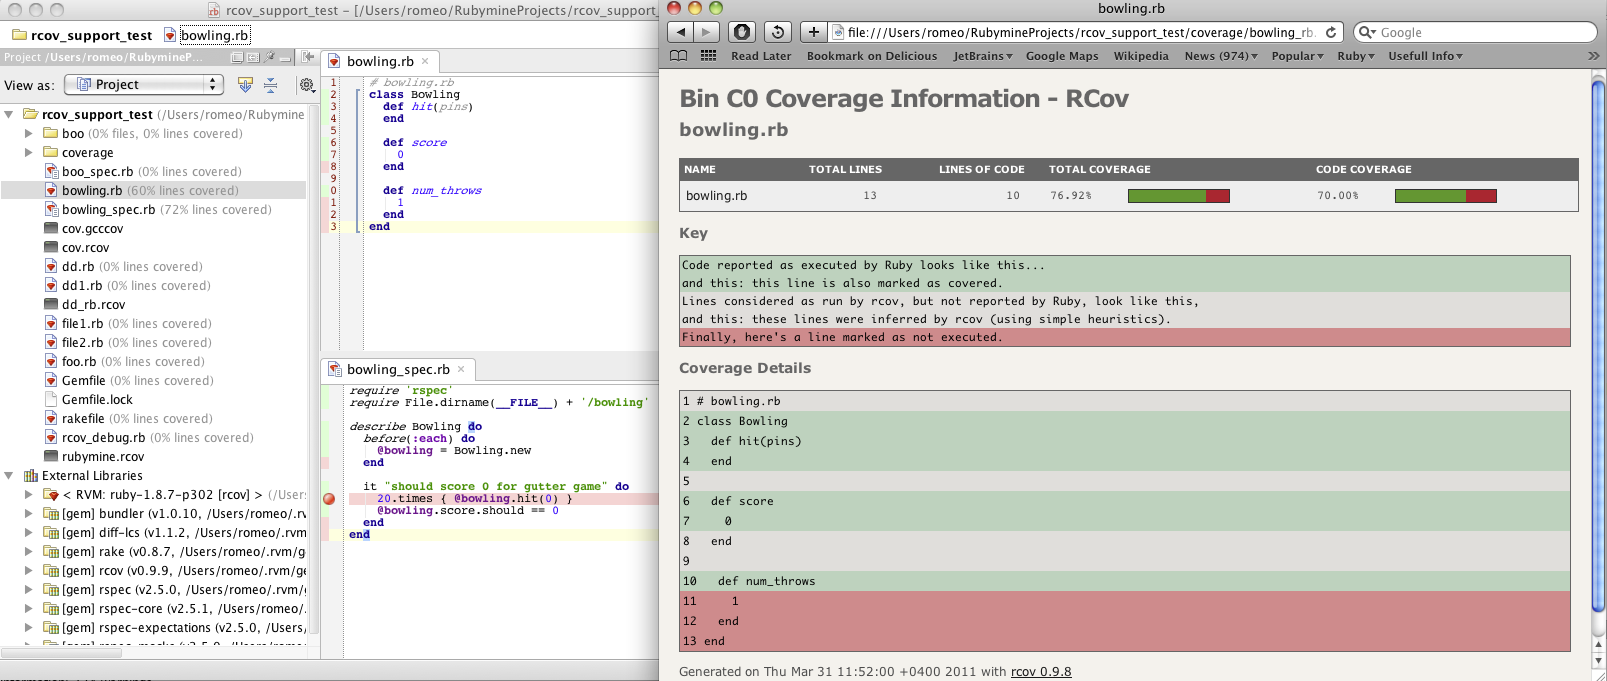Click the code coverage progress bar
Screen dimensions: 1607x681
point(1446,196)
